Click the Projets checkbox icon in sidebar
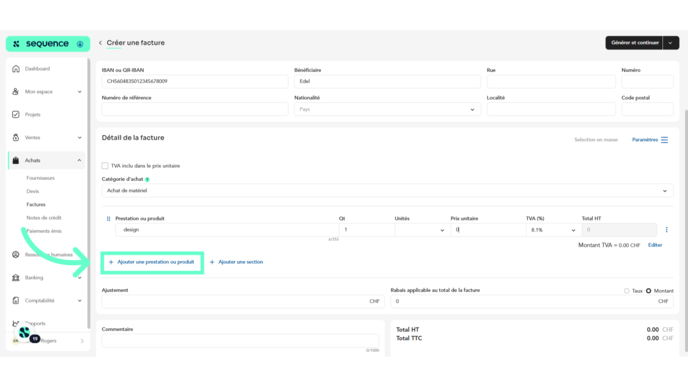Viewport: 688px width, 387px height. 16,115
